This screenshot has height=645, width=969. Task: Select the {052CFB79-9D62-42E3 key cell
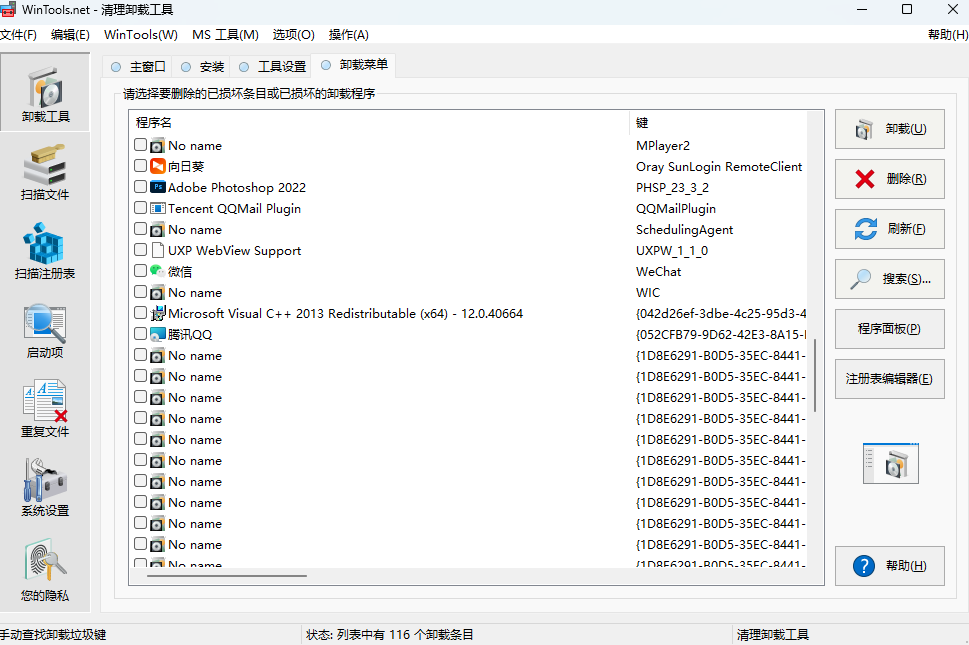(x=721, y=335)
